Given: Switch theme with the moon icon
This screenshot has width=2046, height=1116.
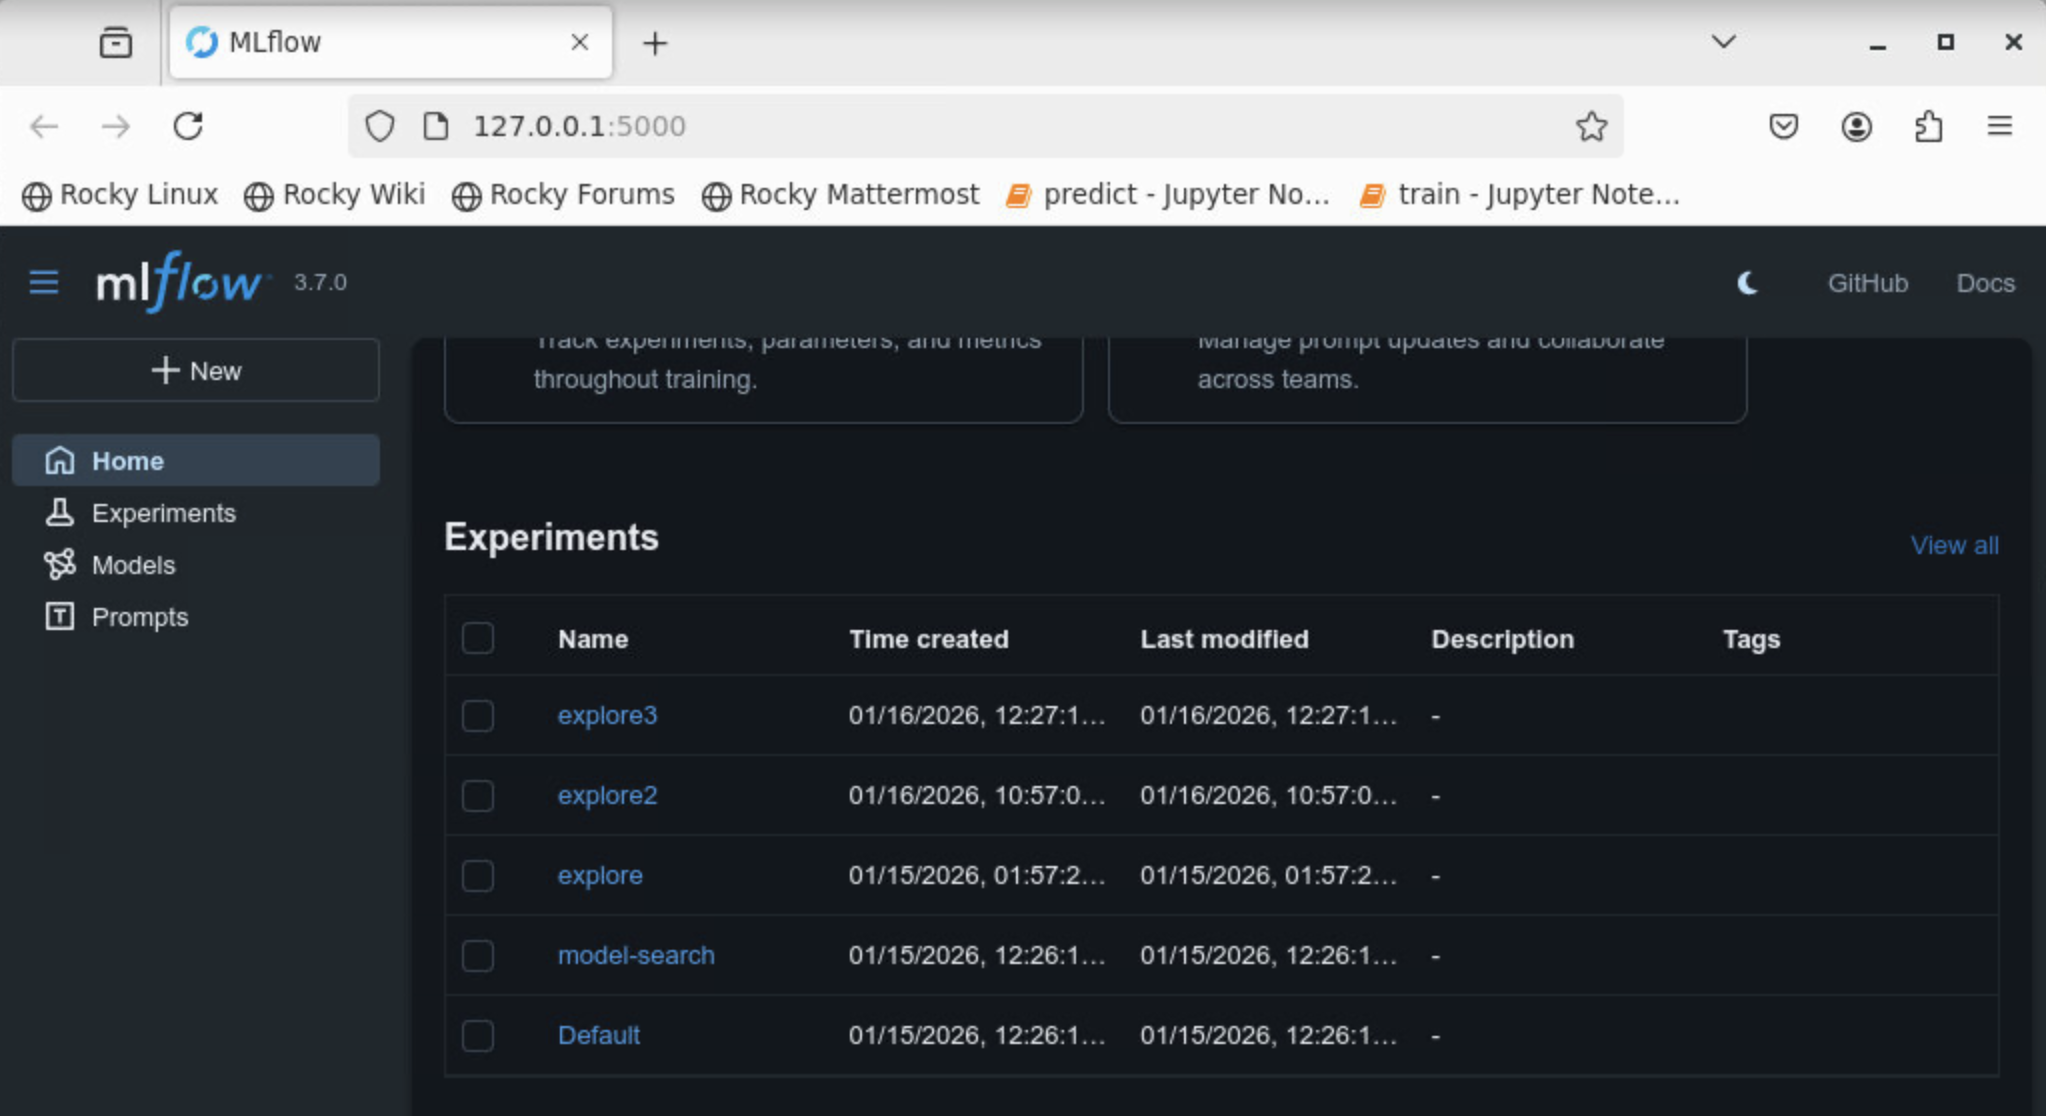Looking at the screenshot, I should pos(1747,283).
